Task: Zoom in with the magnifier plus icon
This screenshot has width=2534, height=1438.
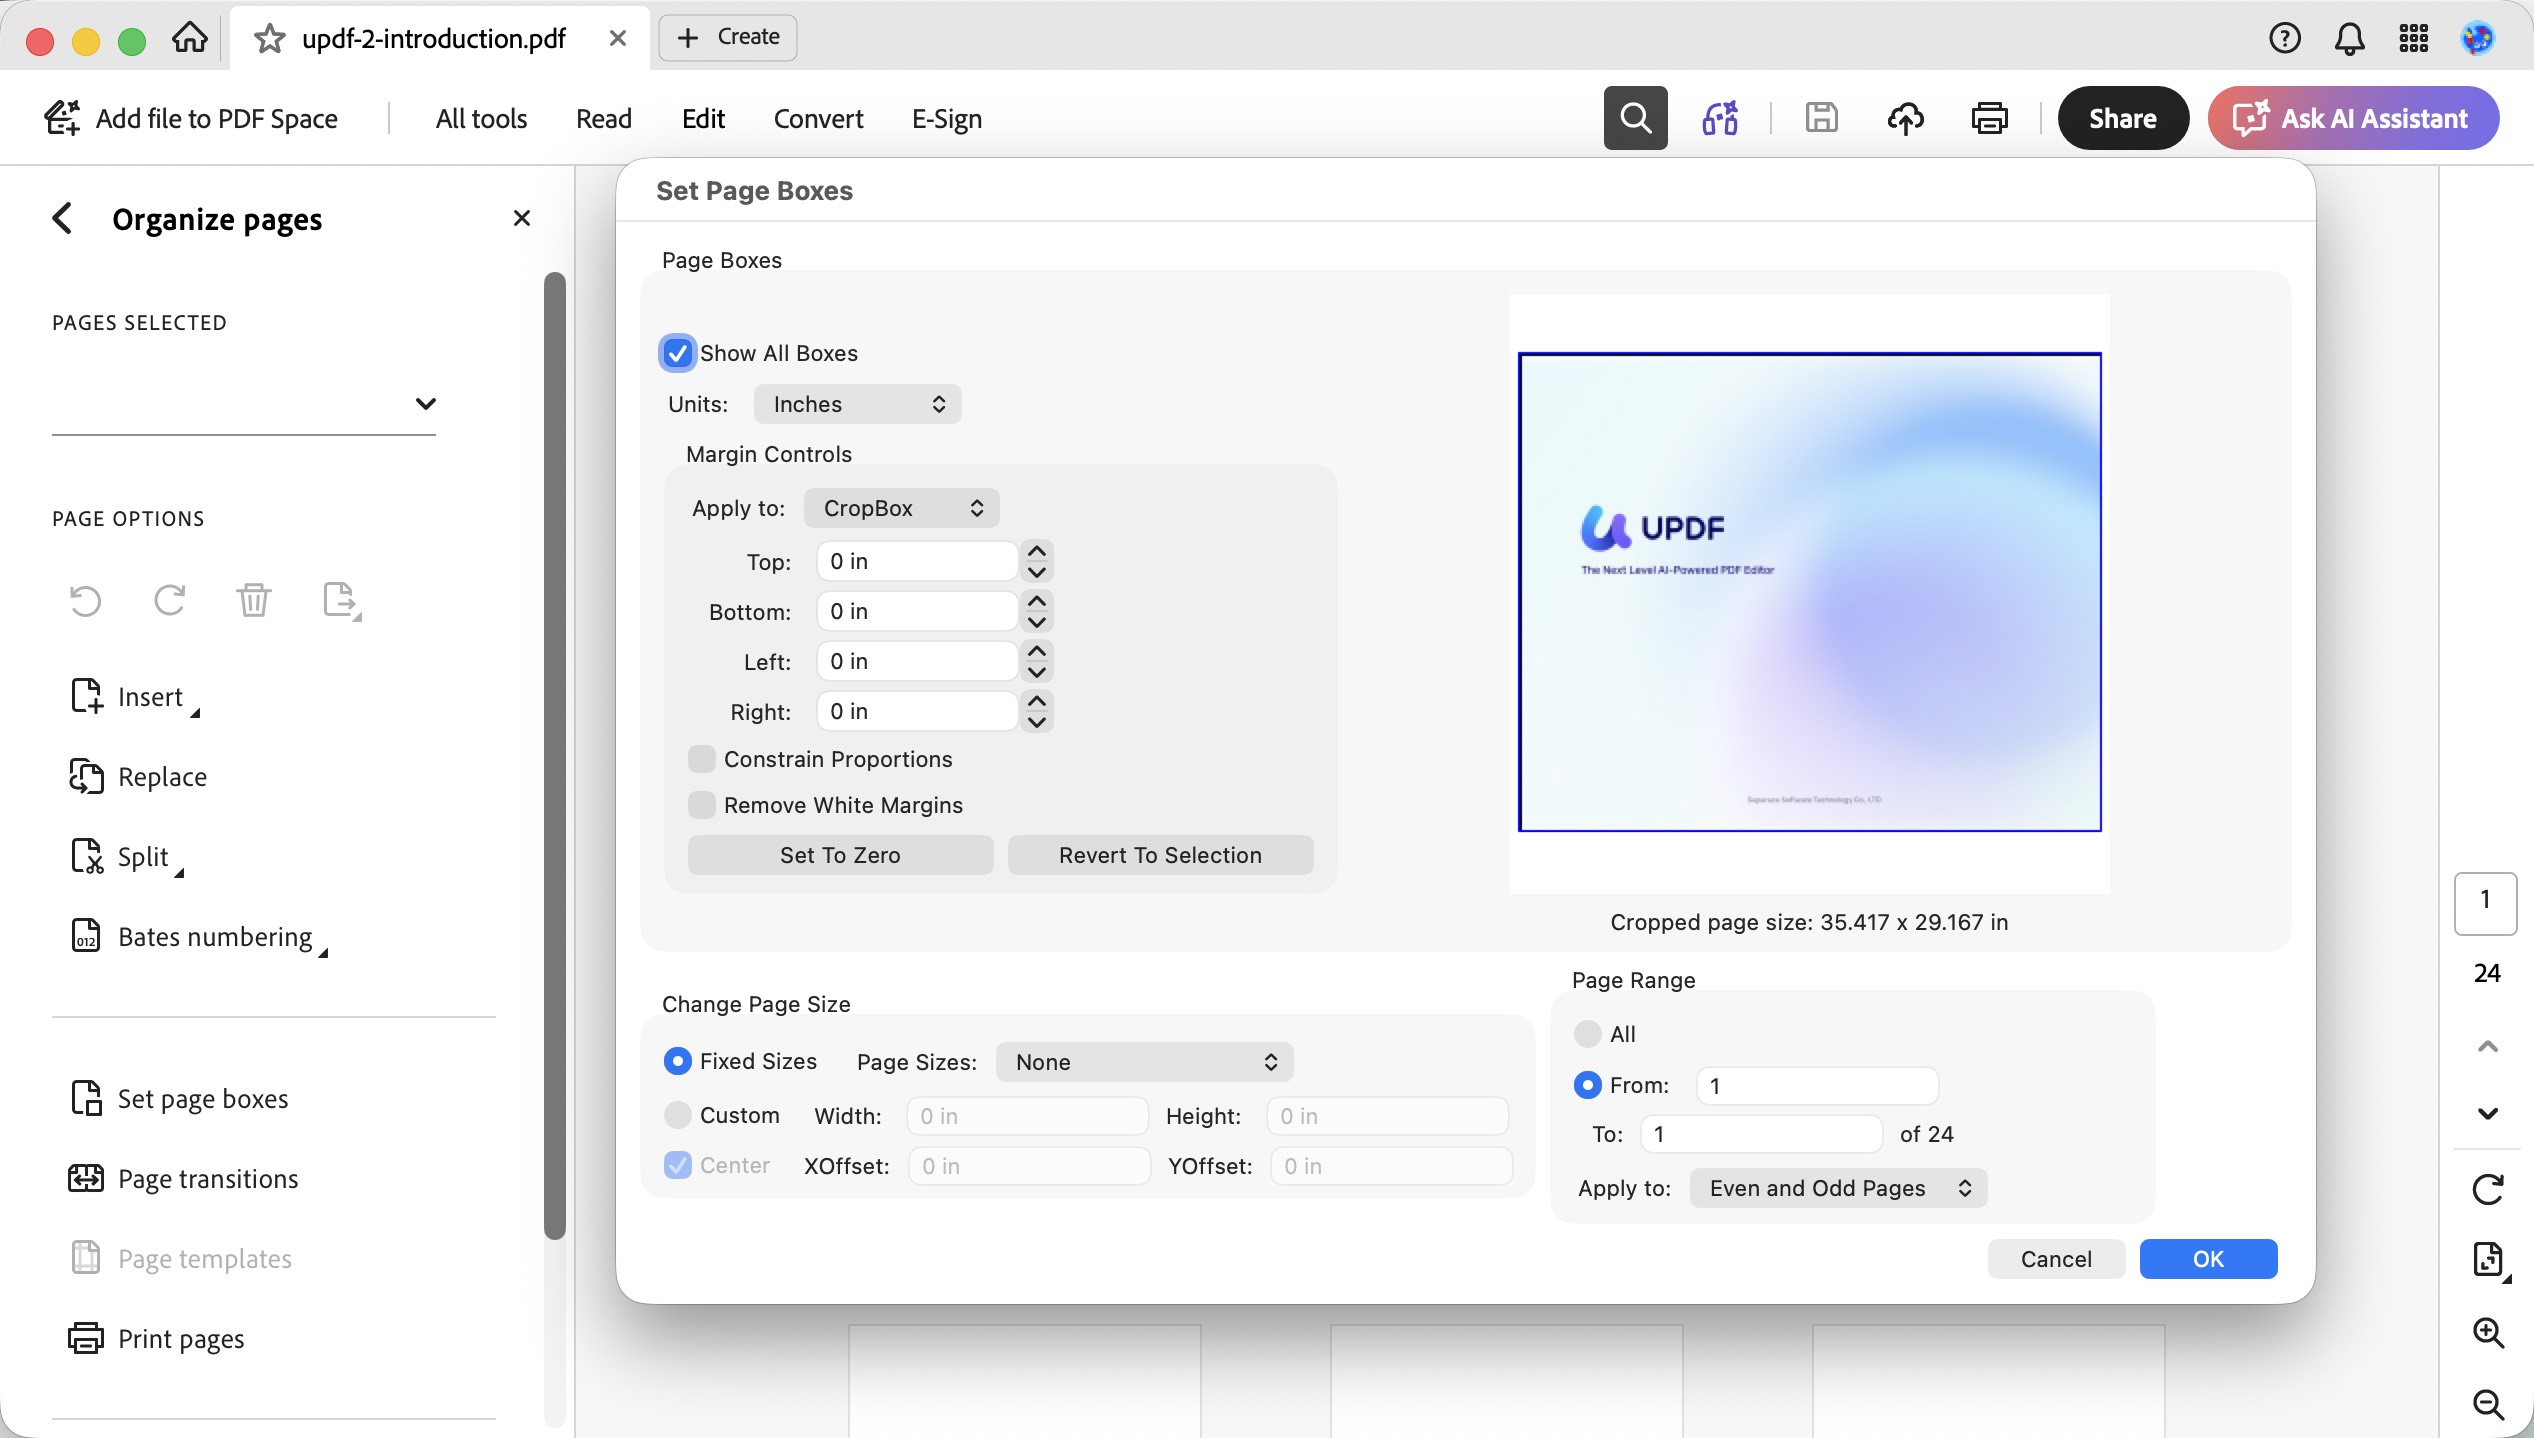Action: pyautogui.click(x=2488, y=1332)
